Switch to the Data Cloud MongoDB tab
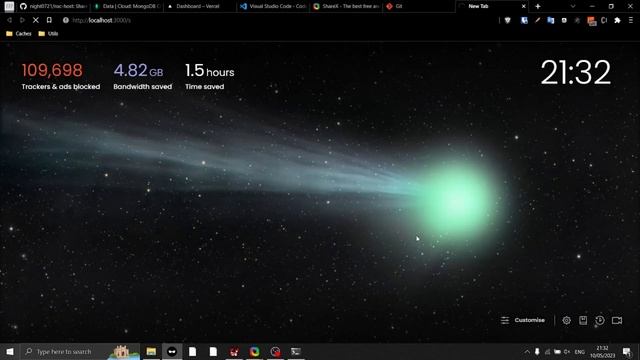 tap(127, 6)
